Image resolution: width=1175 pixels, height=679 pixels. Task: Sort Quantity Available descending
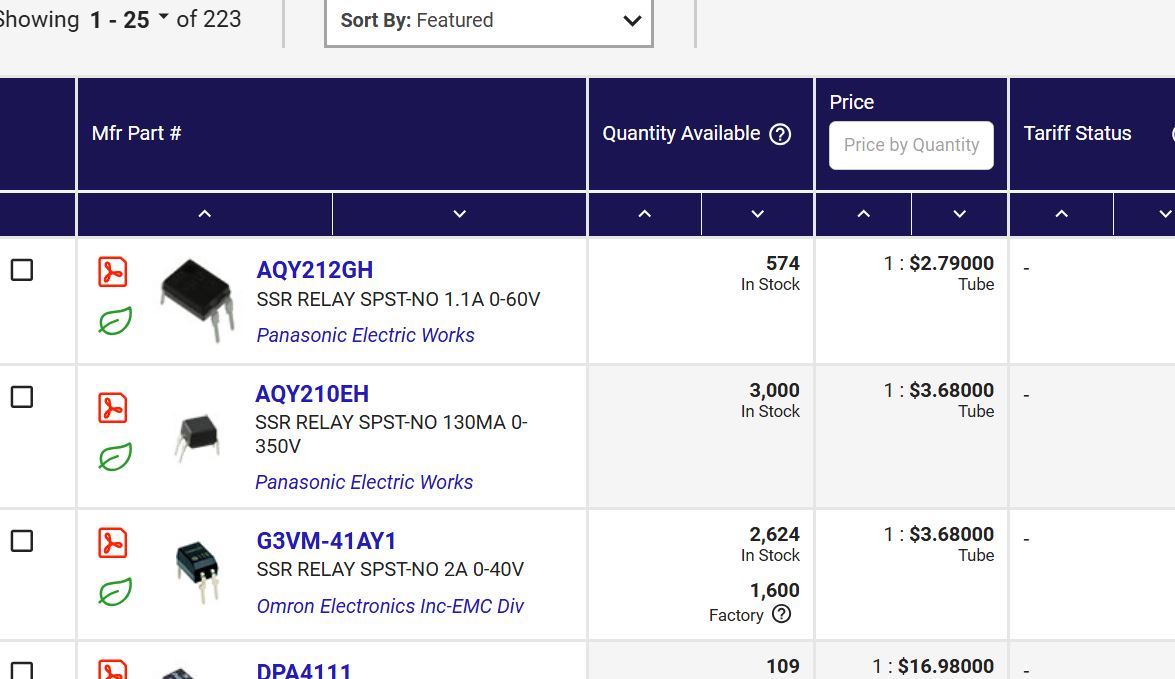(x=757, y=214)
